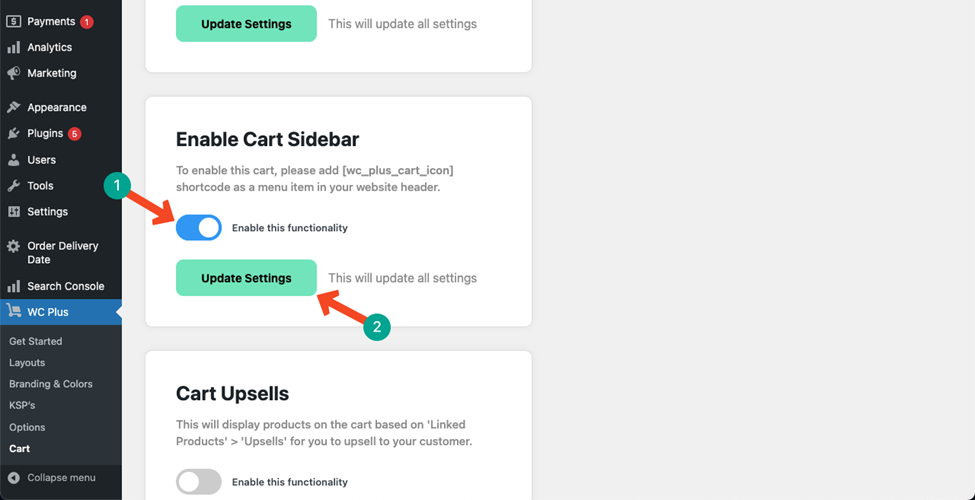Click the Order Delivery Date gear icon
The width and height of the screenshot is (975, 500).
click(13, 247)
